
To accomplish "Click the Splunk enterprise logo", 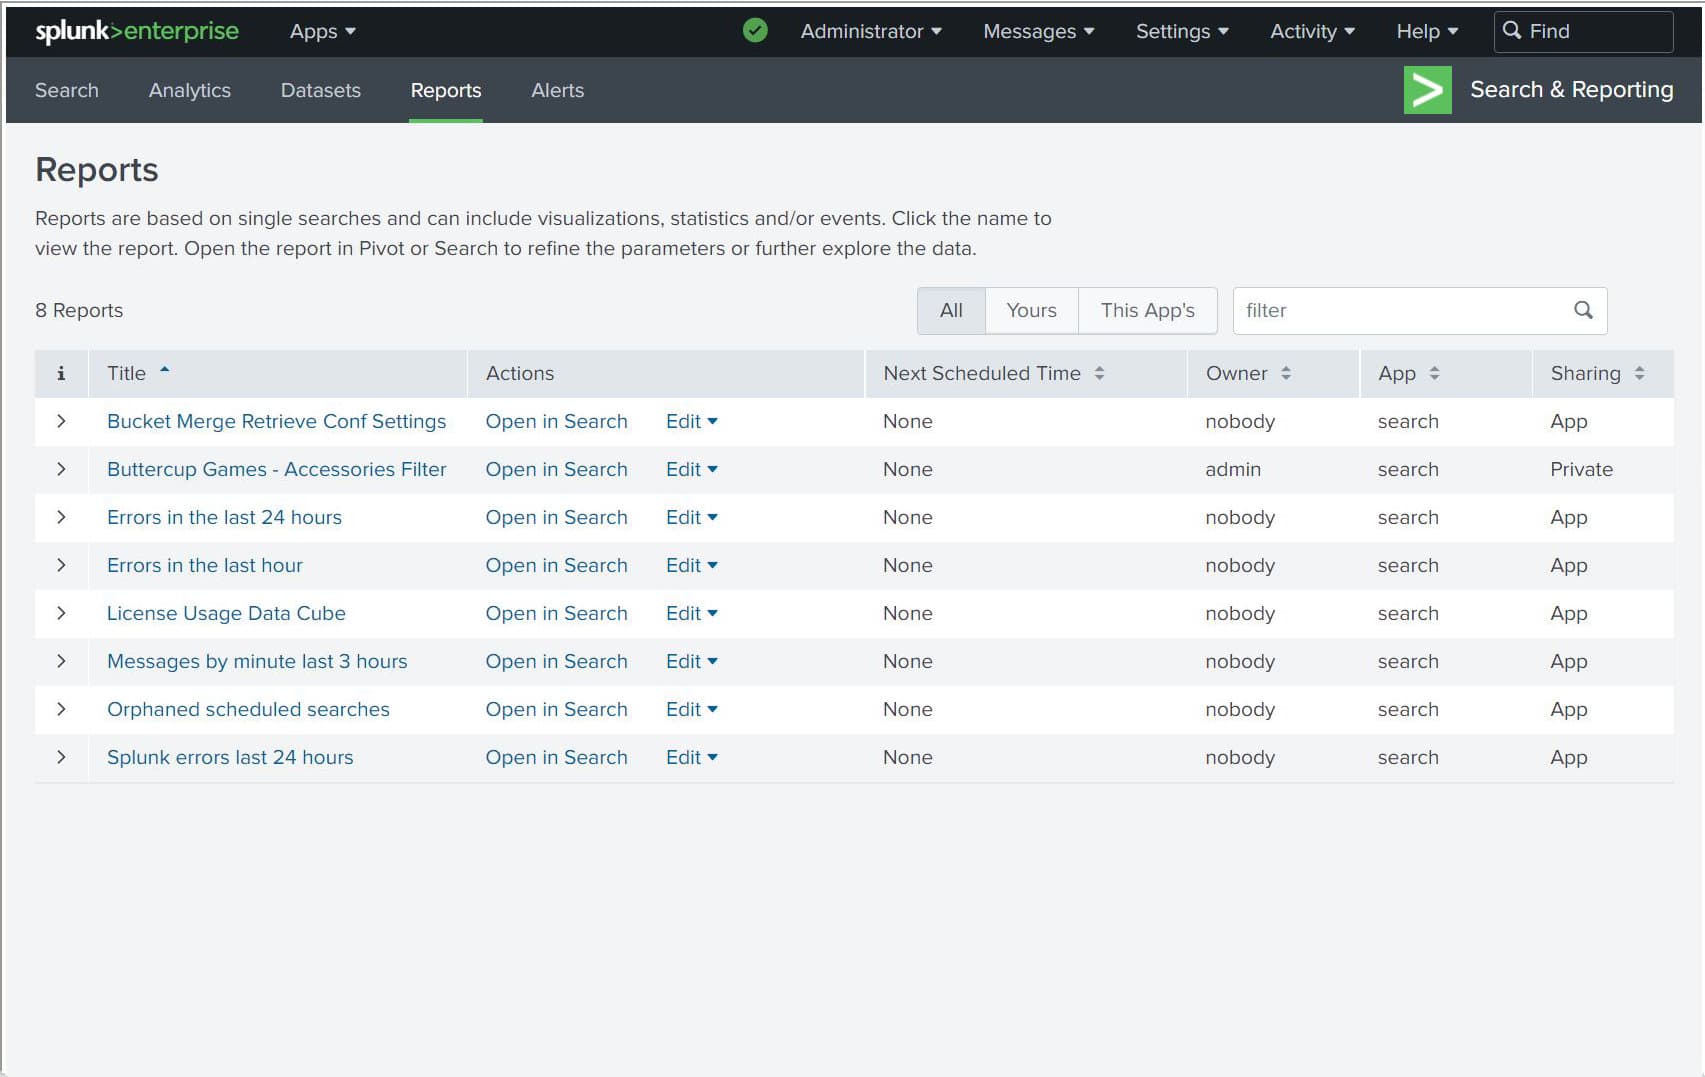I will pyautogui.click(x=137, y=31).
